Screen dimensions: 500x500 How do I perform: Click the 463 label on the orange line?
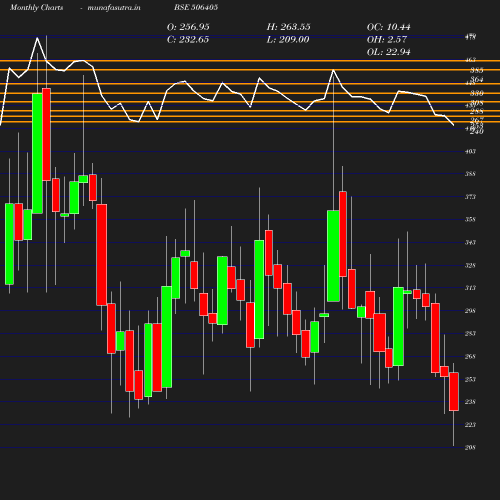pos(470,60)
